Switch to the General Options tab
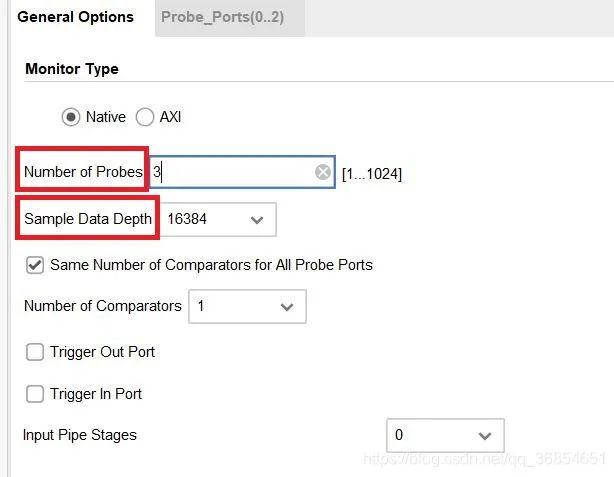 coord(76,17)
